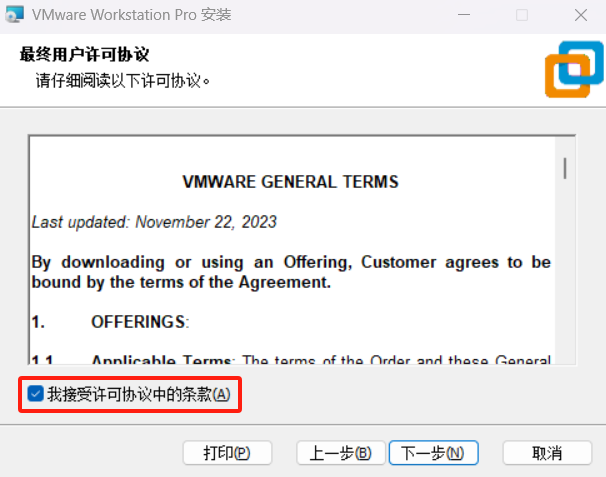Click the 我接受许可协议中的条款(A) label text
Viewport: 606px width, 477px height.
[x=139, y=394]
